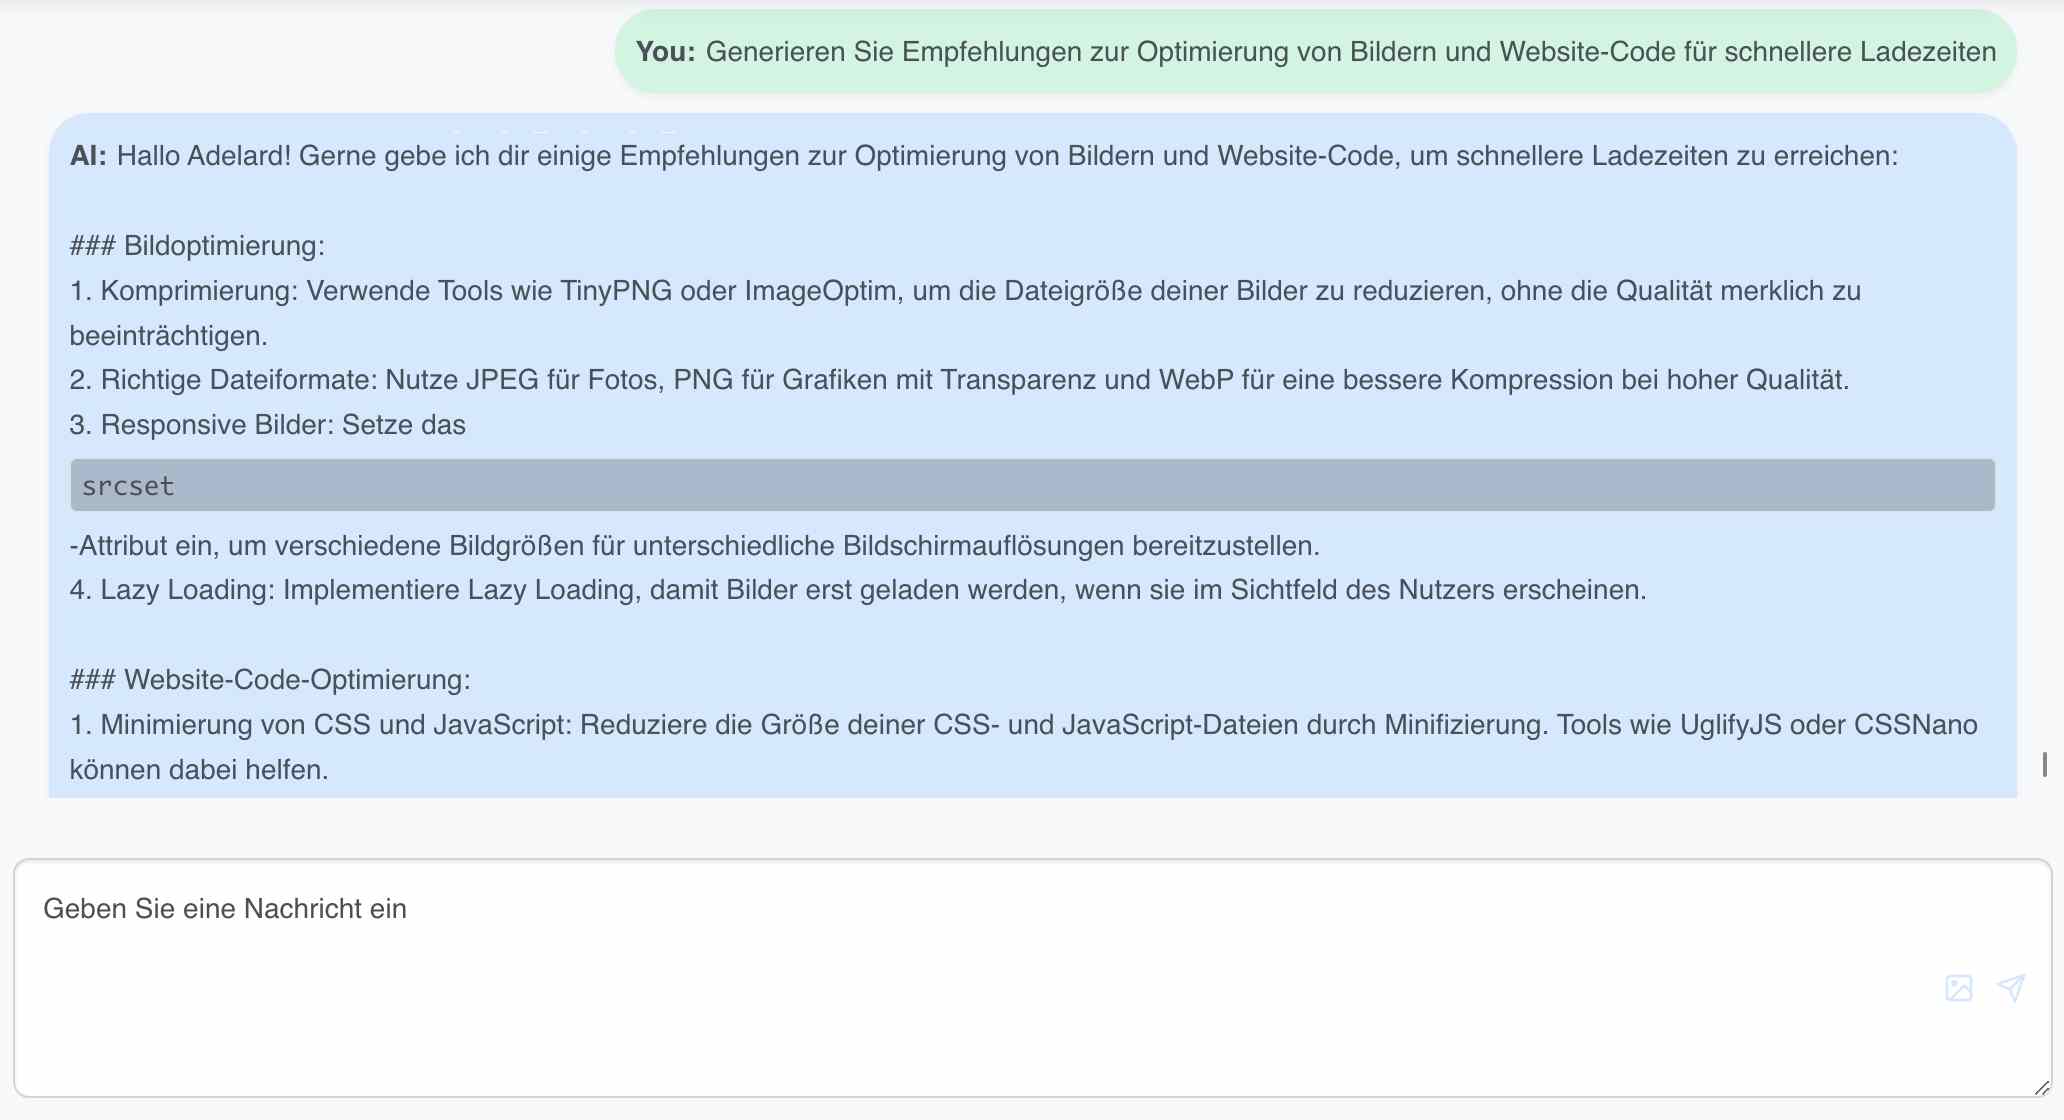This screenshot has width=2064, height=1120.
Task: Click the send message paper-plane icon
Action: click(x=2011, y=988)
